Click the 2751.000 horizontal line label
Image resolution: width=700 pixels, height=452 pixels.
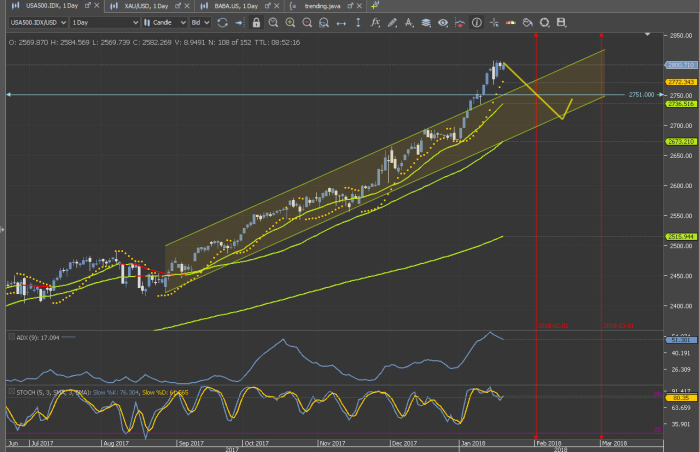click(x=641, y=95)
